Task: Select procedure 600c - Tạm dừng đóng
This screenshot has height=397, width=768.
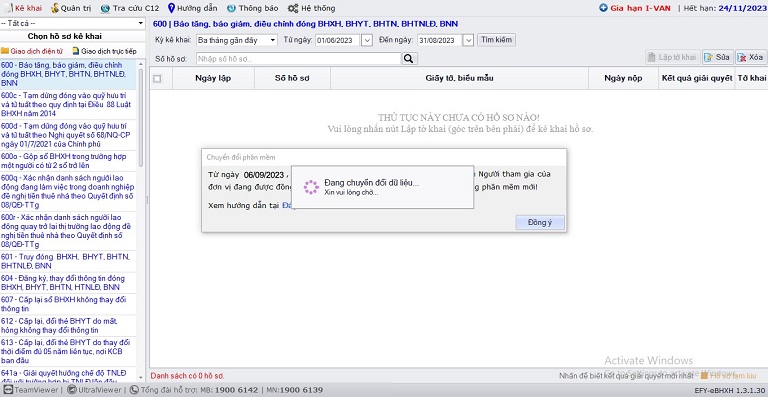Action: (x=68, y=104)
